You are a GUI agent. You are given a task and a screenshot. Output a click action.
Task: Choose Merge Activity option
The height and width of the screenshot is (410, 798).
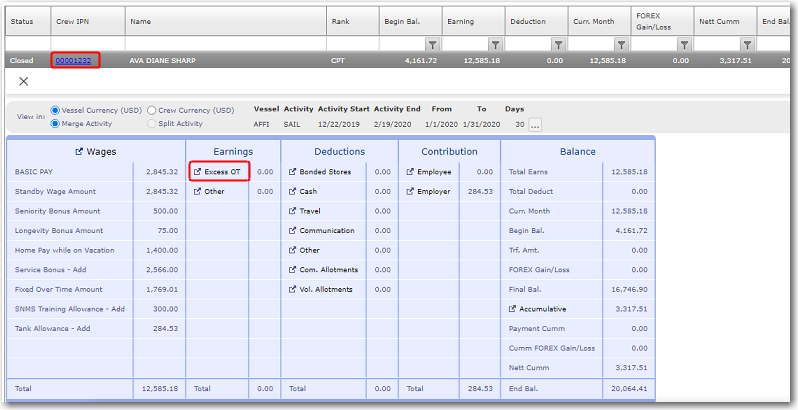tap(55, 123)
